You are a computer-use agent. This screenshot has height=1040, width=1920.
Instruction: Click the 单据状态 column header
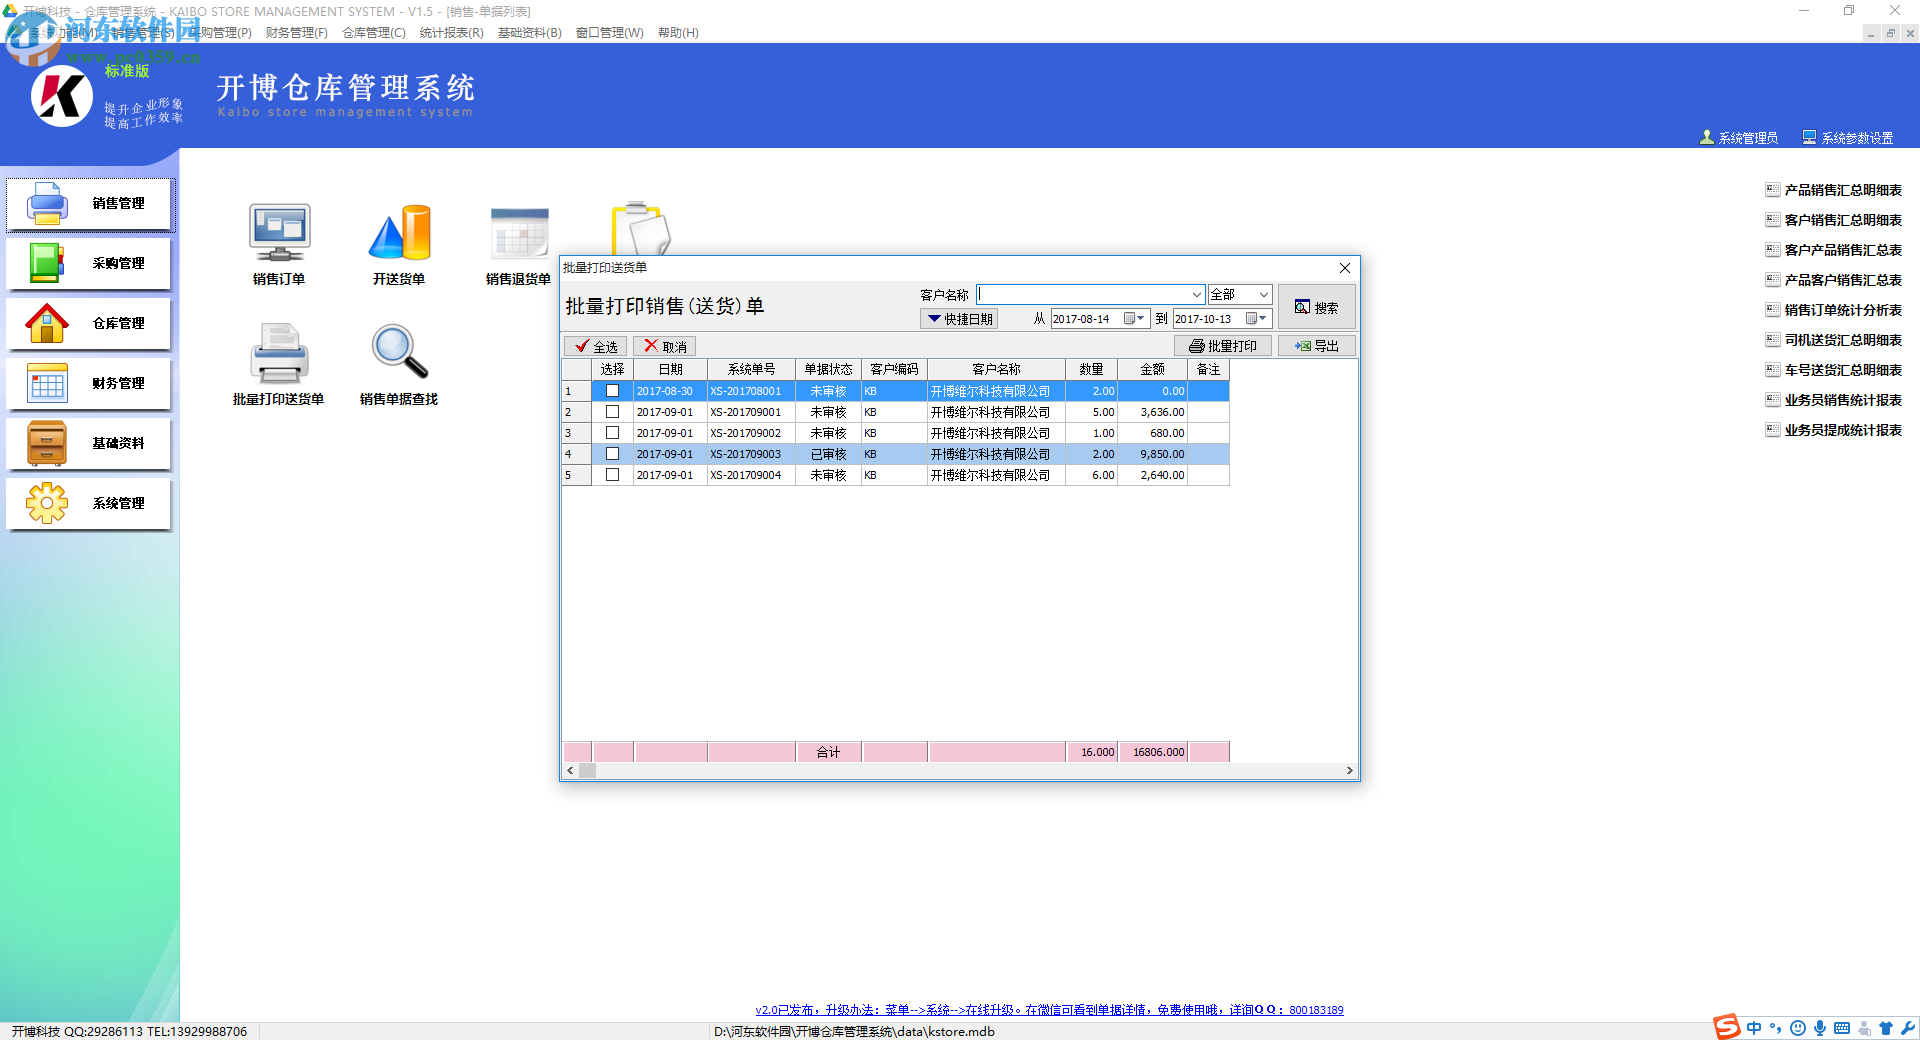point(829,369)
